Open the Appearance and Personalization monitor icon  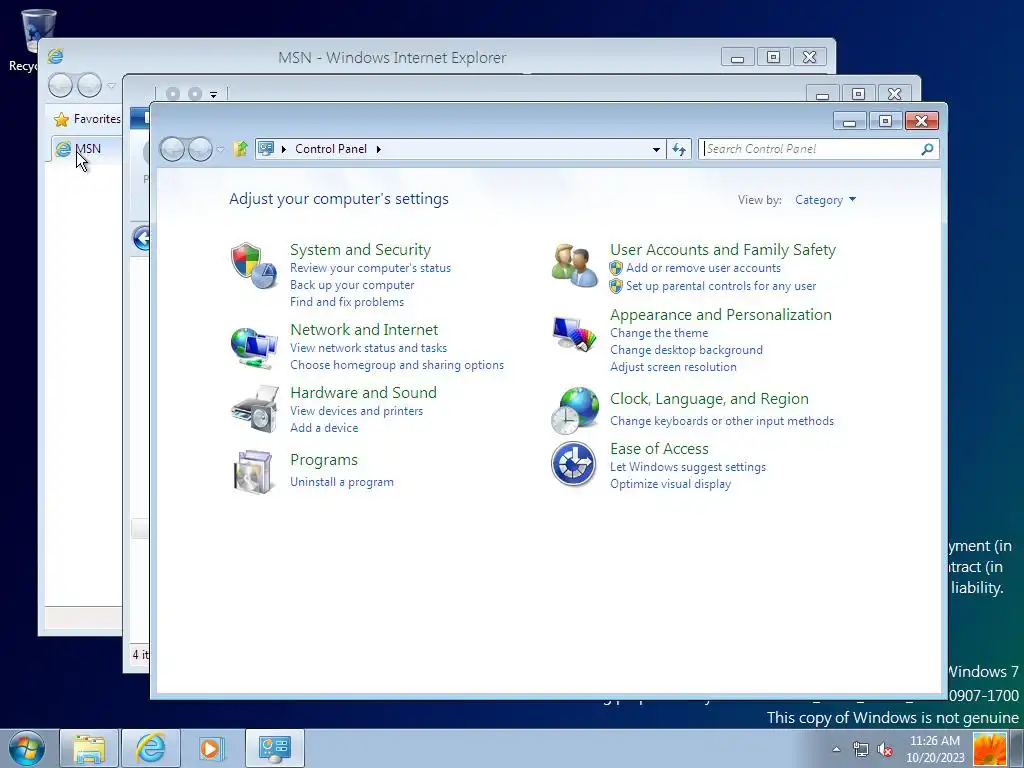pyautogui.click(x=574, y=334)
